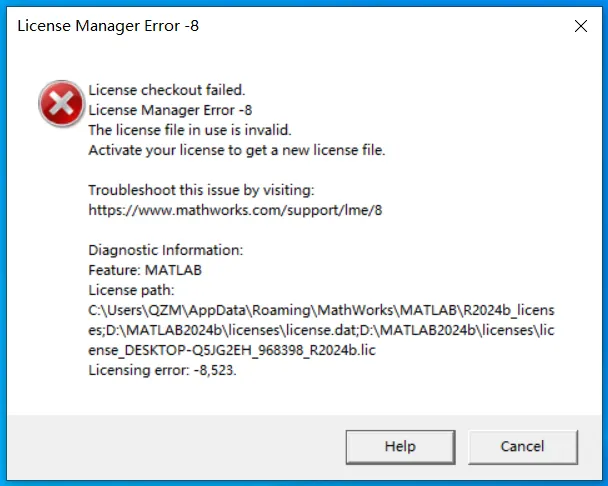This screenshot has width=608, height=486.
Task: Close the License Manager Error dialog
Action: (581, 26)
